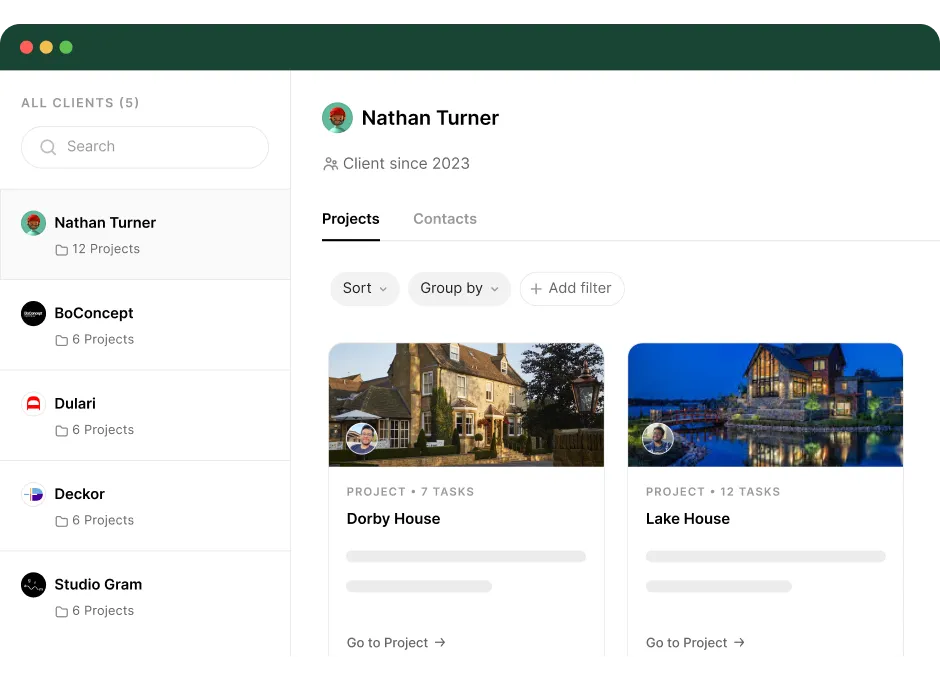The image size is (940, 680).
Task: Open the Group by dropdown
Action: 459,288
